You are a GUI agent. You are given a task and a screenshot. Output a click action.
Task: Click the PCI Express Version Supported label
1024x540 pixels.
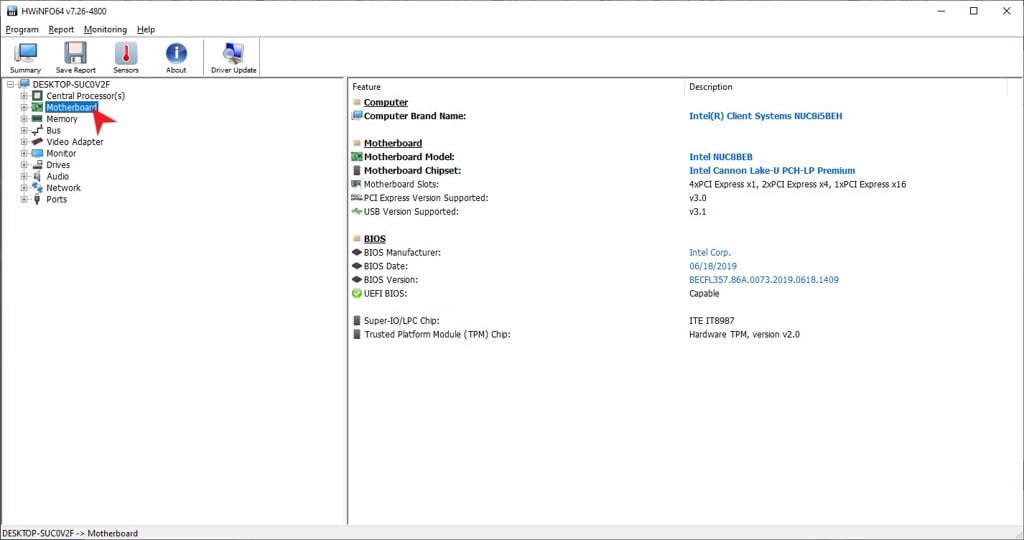[x=426, y=198]
